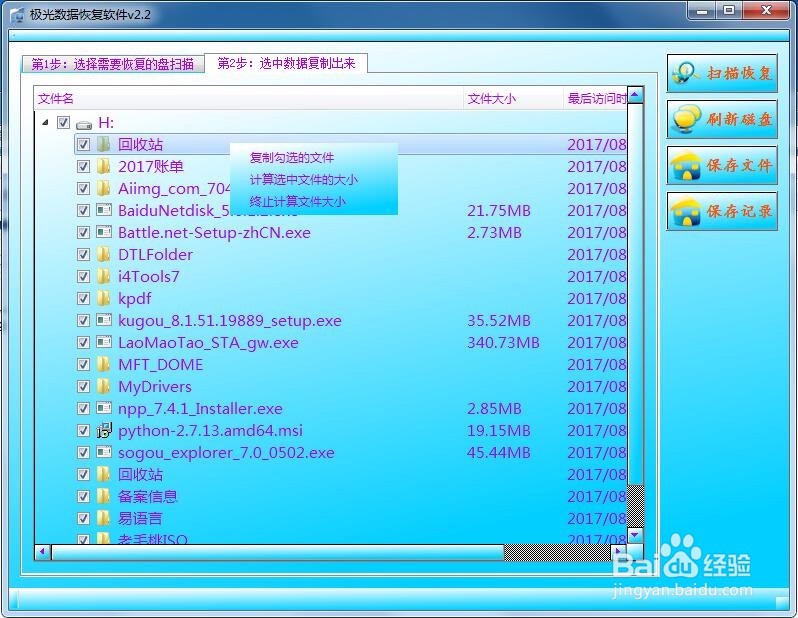The height and width of the screenshot is (618, 798).
Task: Select the MyDrivers folder name
Action: (x=155, y=386)
